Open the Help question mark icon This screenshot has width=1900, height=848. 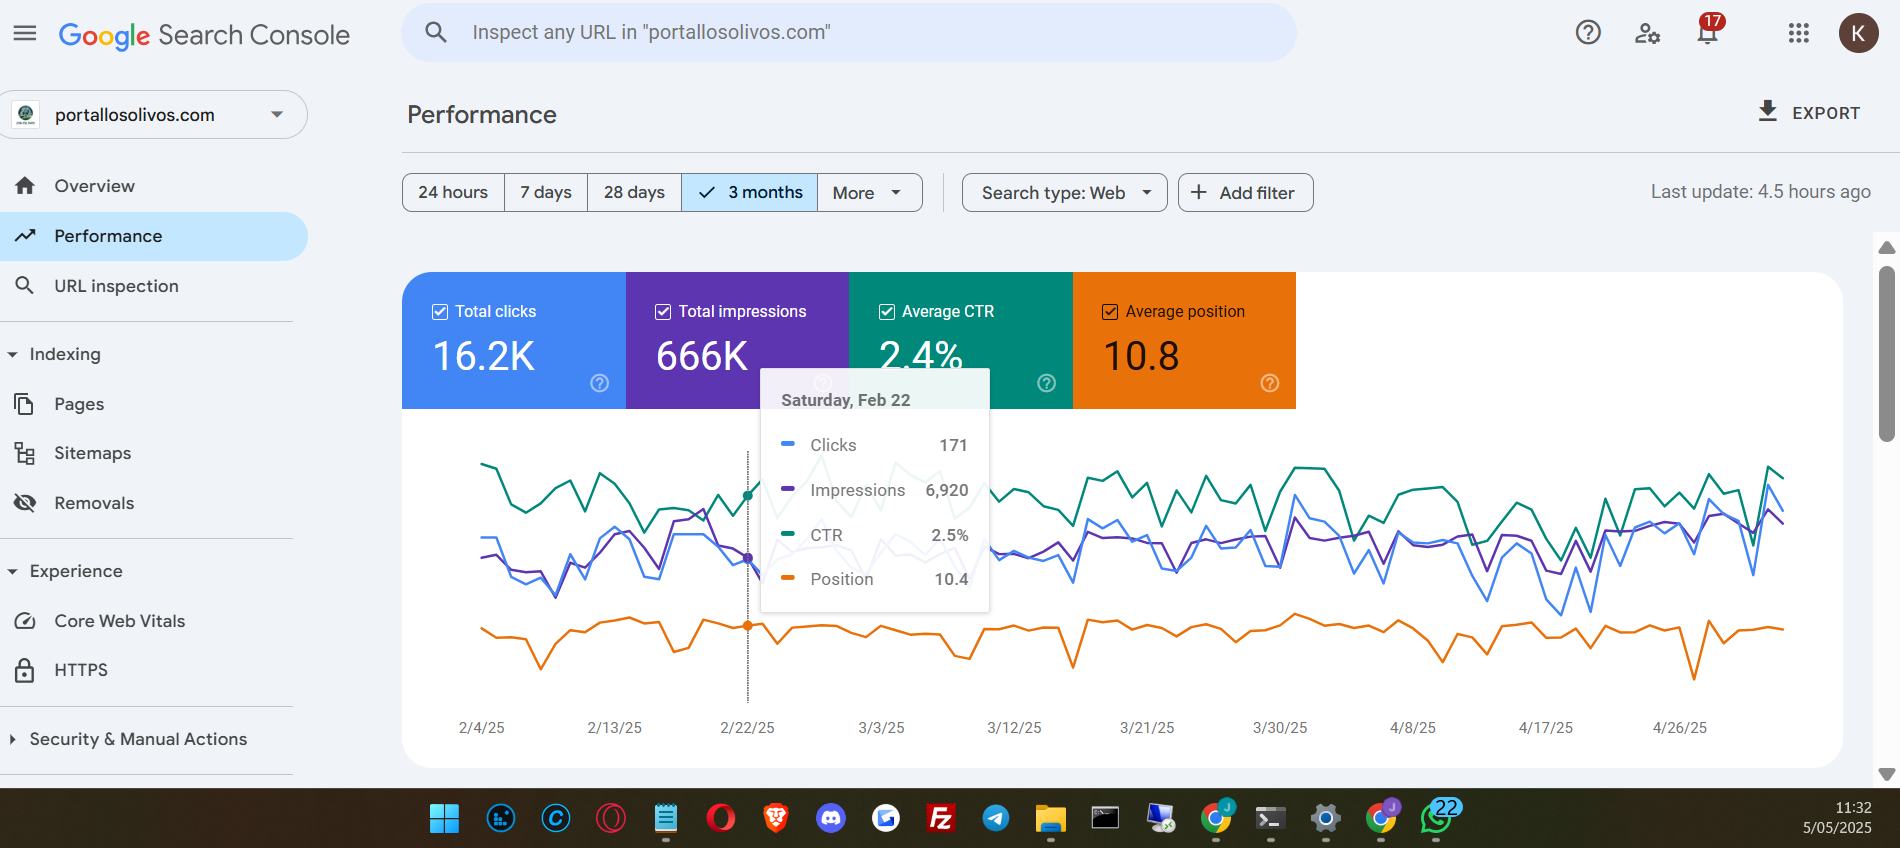[1588, 33]
